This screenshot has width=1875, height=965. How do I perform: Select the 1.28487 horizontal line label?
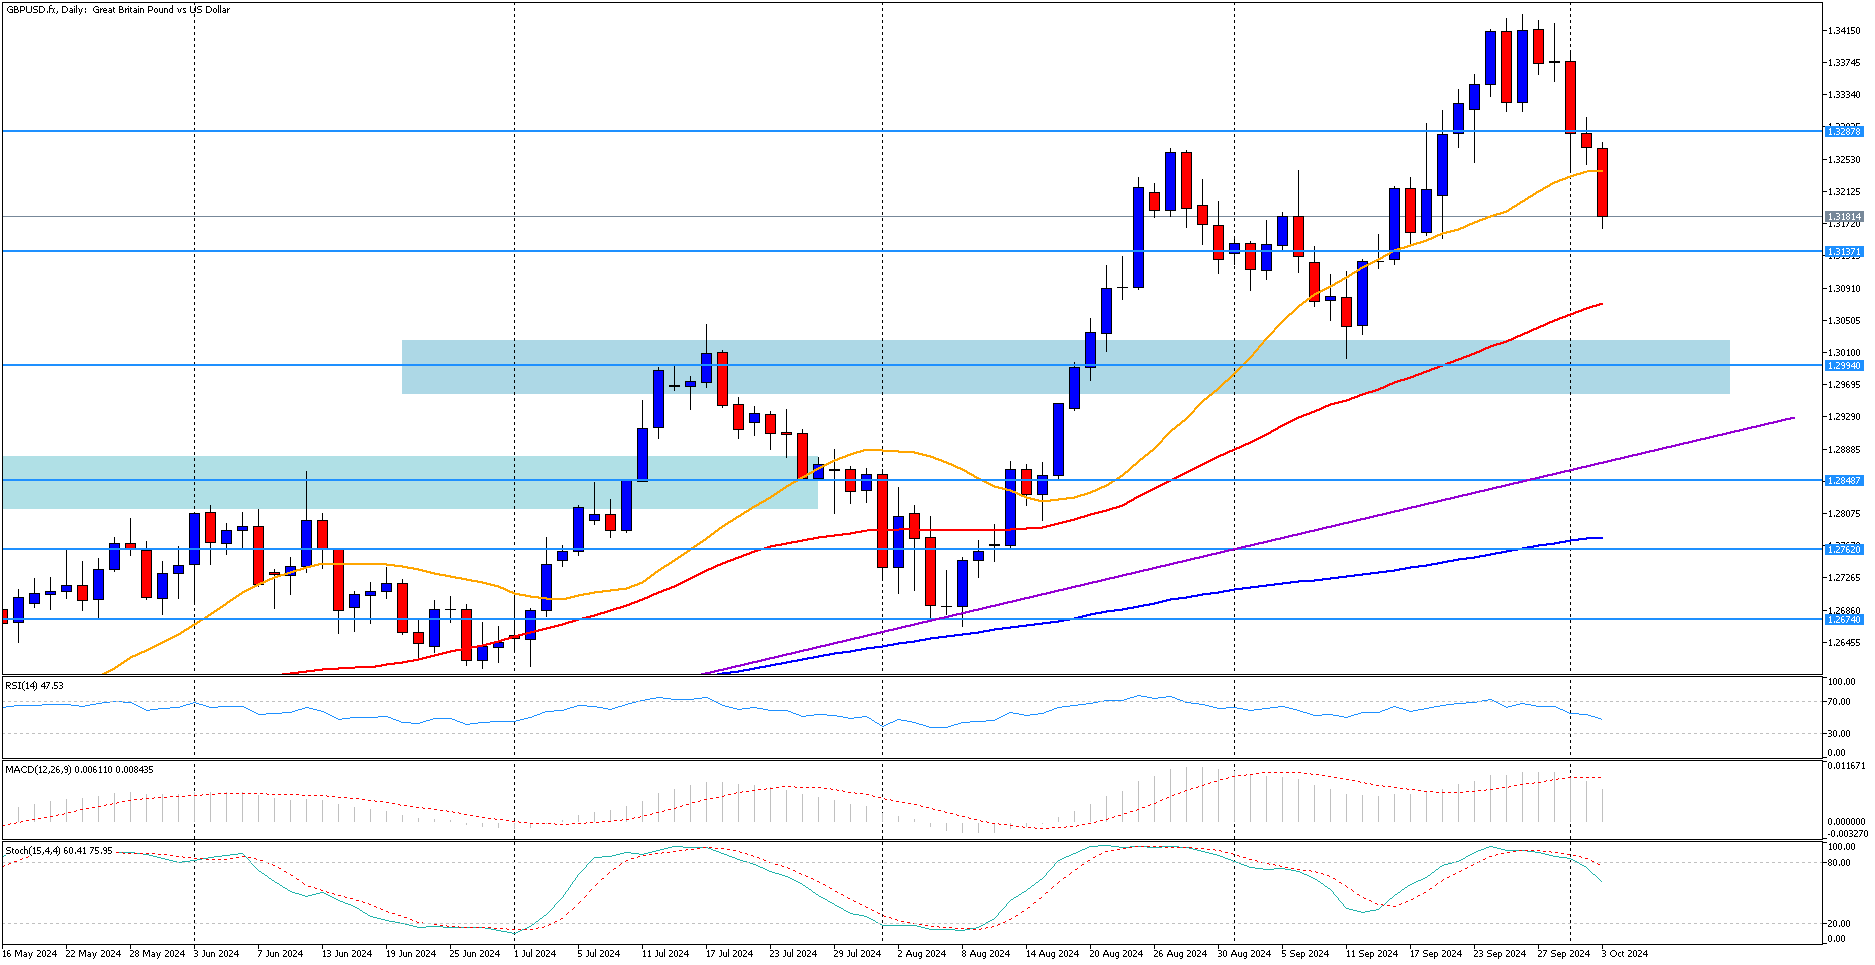pyautogui.click(x=1843, y=480)
